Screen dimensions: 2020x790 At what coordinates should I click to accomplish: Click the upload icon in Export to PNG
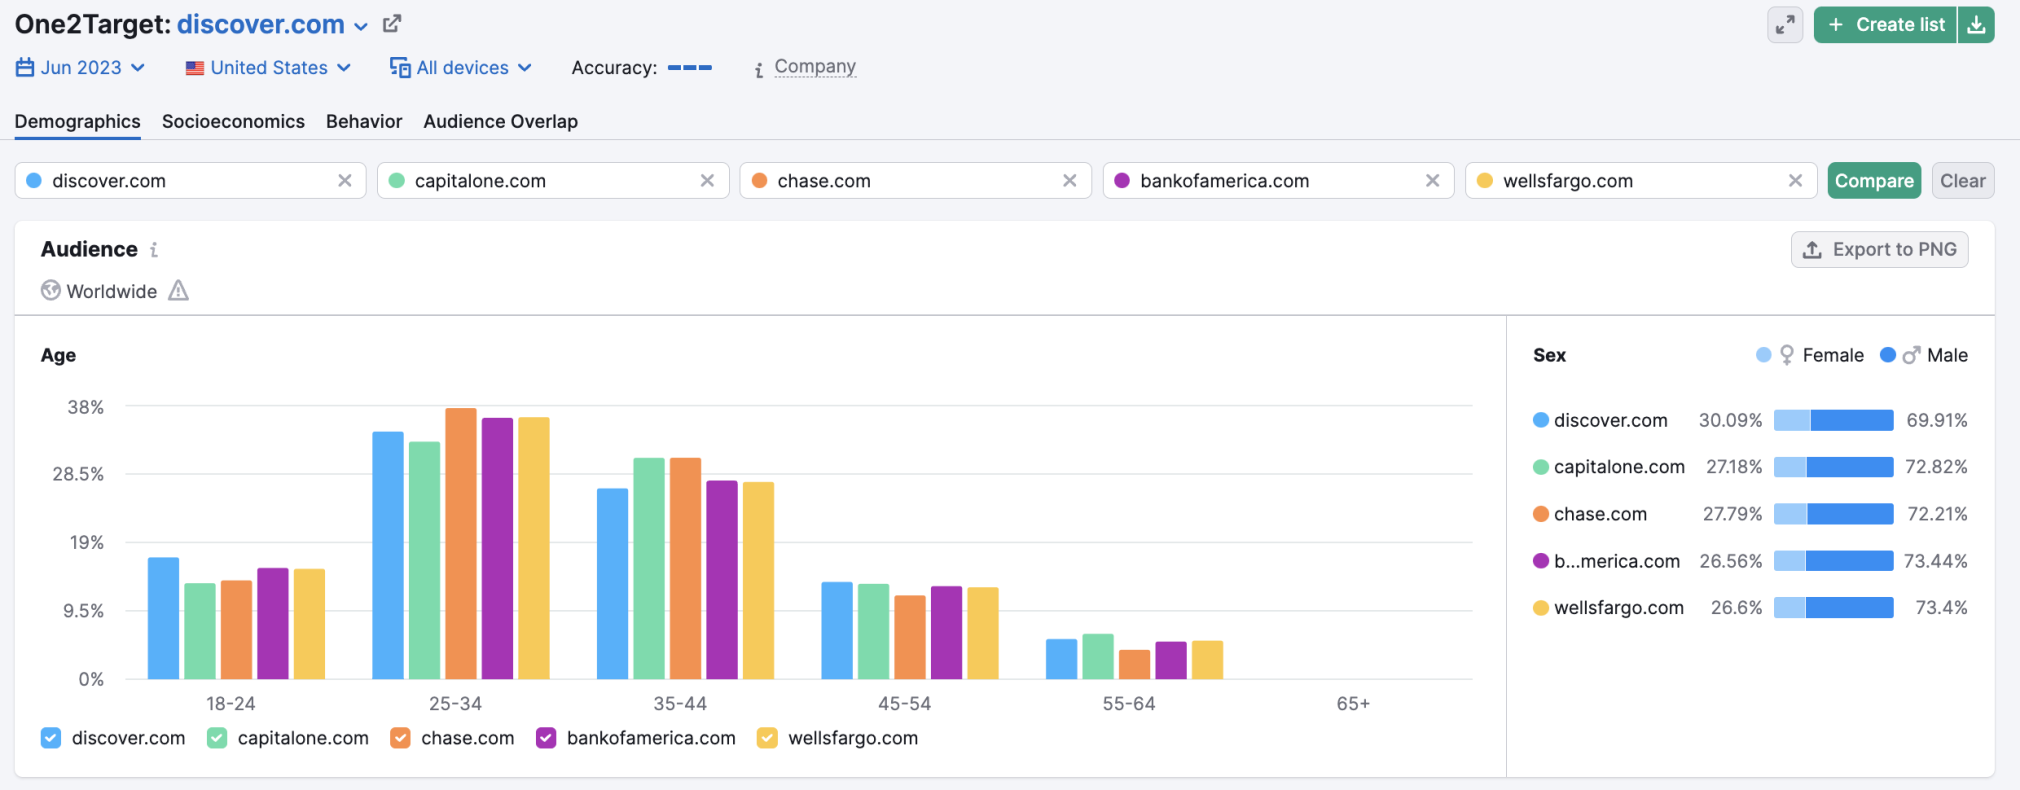(x=1812, y=250)
